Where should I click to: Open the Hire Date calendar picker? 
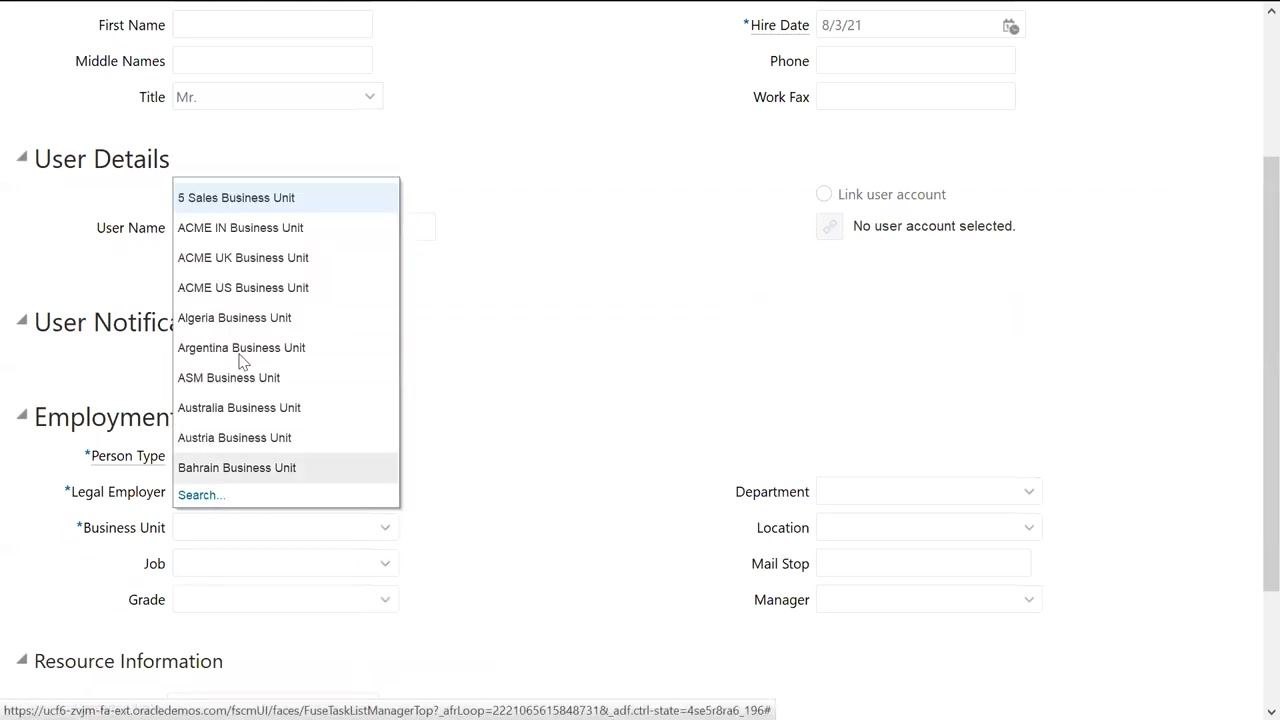(x=1010, y=26)
